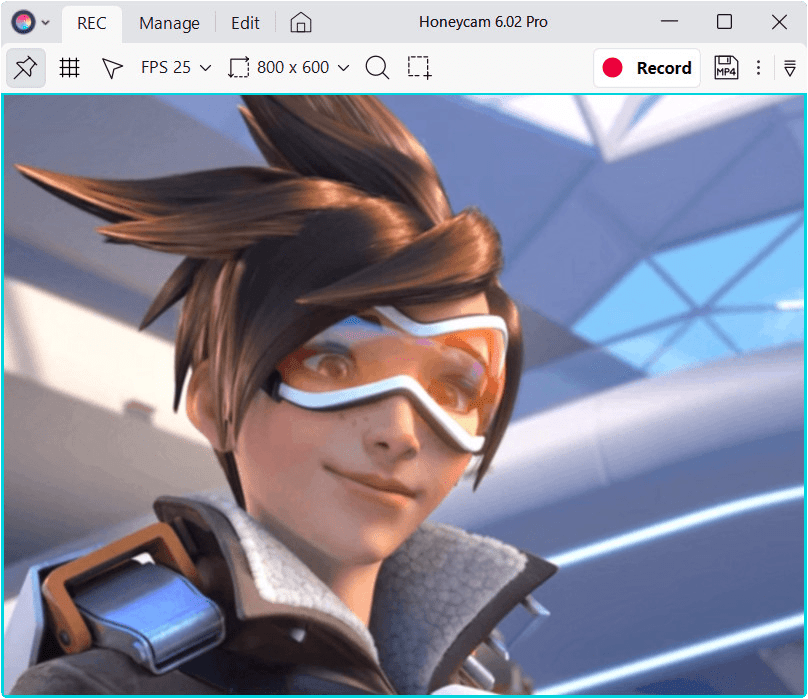
Task: Click the home icon
Action: tap(301, 23)
